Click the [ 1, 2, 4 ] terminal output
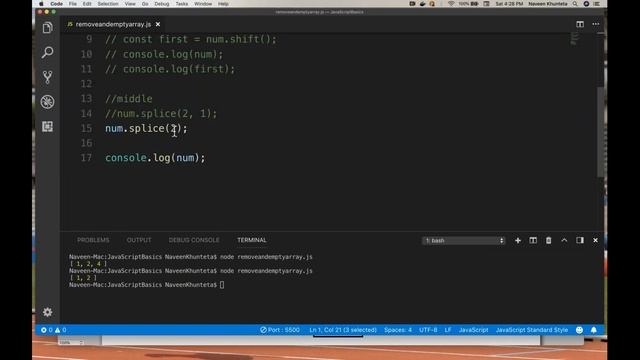 [x=88, y=264]
